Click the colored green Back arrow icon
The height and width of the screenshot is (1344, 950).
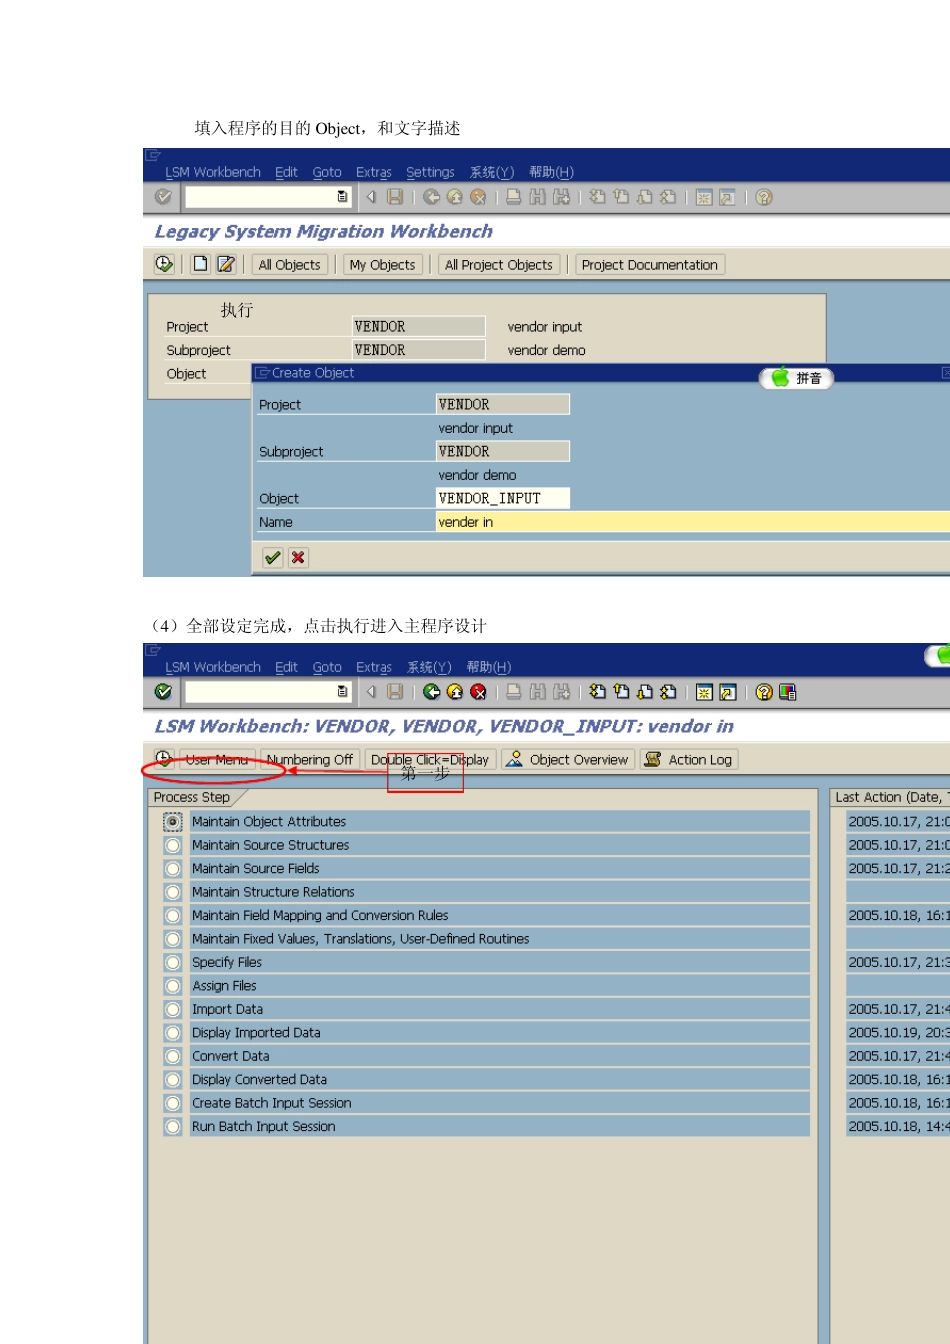431,692
